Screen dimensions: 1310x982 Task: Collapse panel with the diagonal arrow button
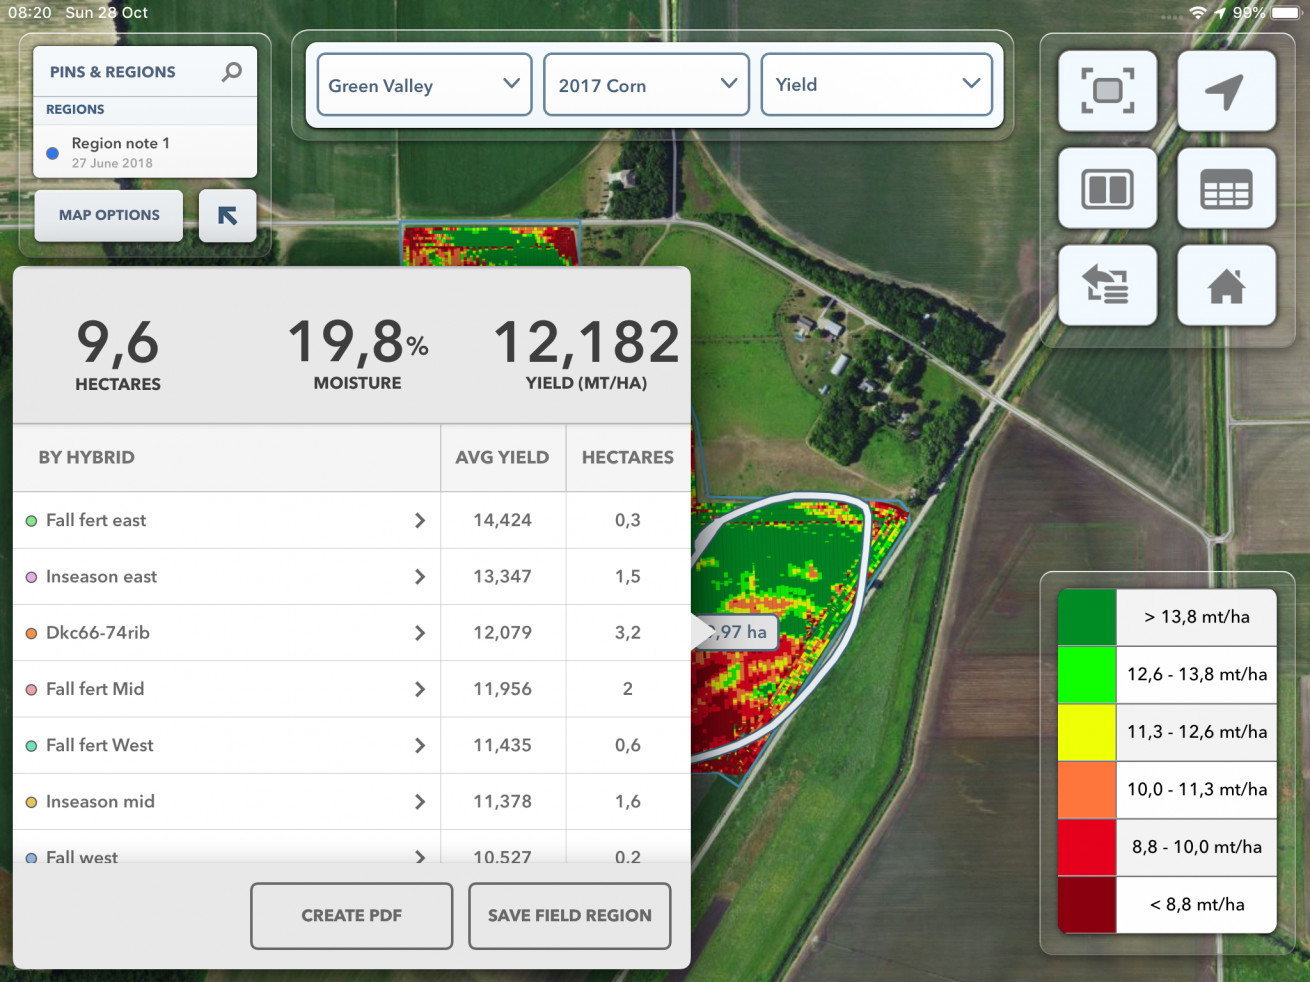click(x=228, y=215)
